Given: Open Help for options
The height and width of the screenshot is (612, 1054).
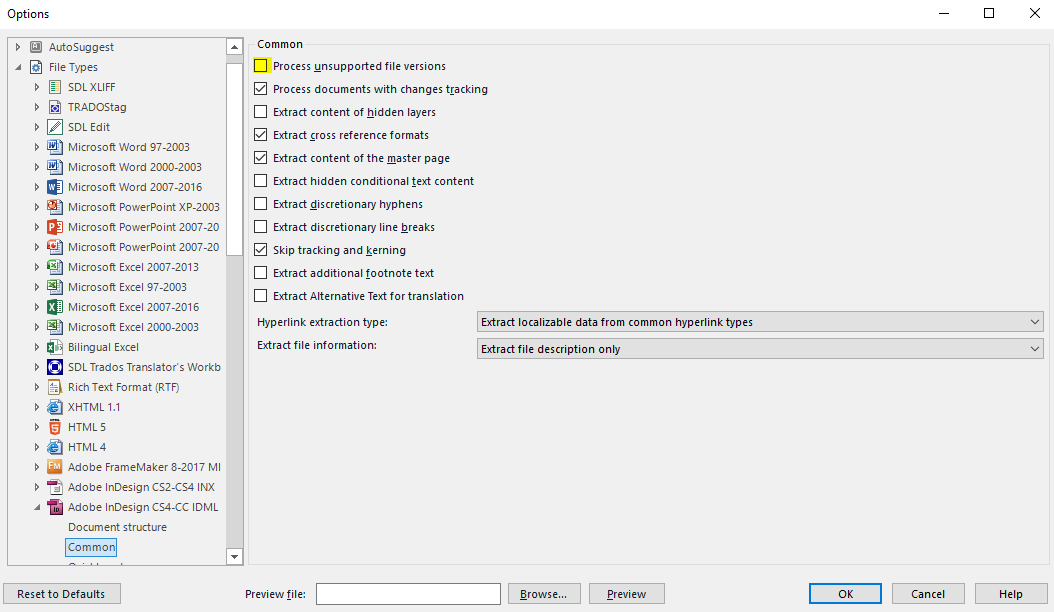Looking at the screenshot, I should (1010, 594).
